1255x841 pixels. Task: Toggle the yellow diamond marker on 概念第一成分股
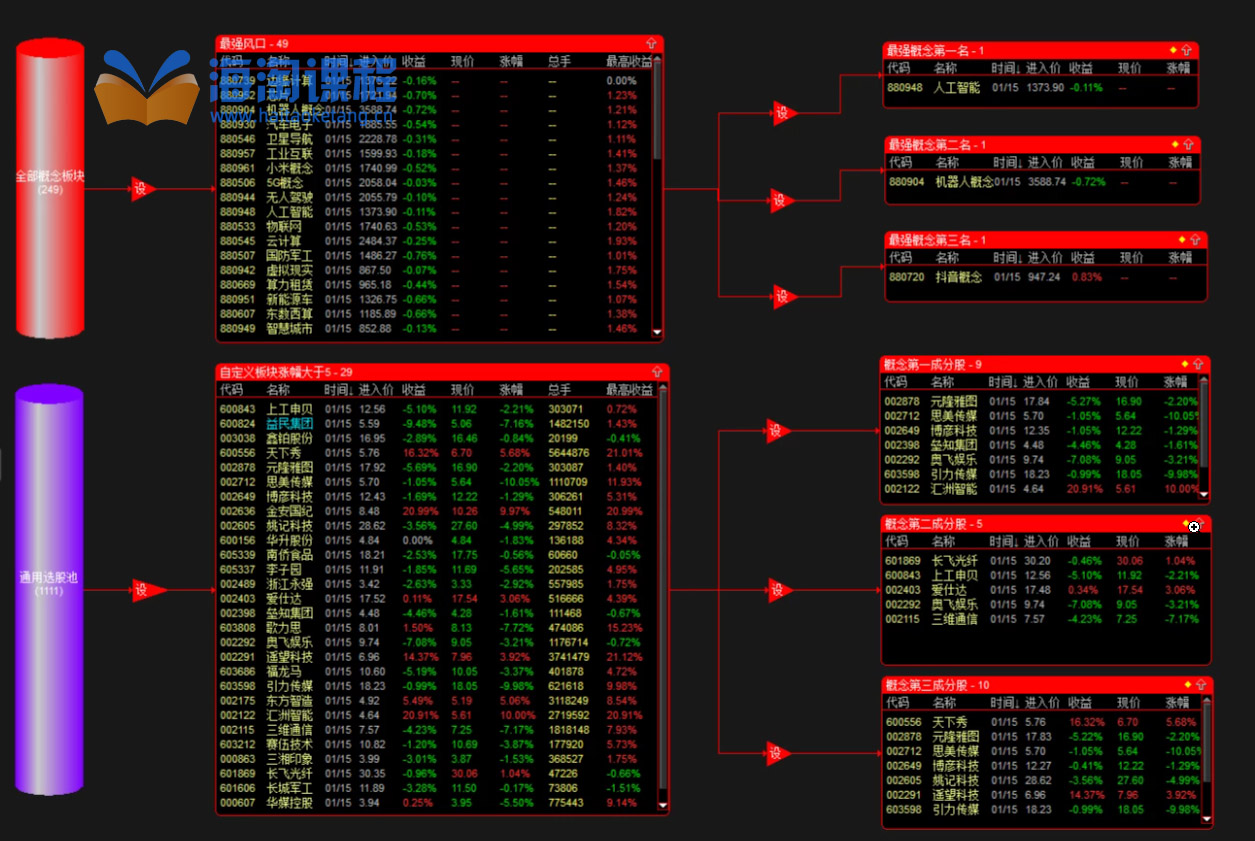1185,364
